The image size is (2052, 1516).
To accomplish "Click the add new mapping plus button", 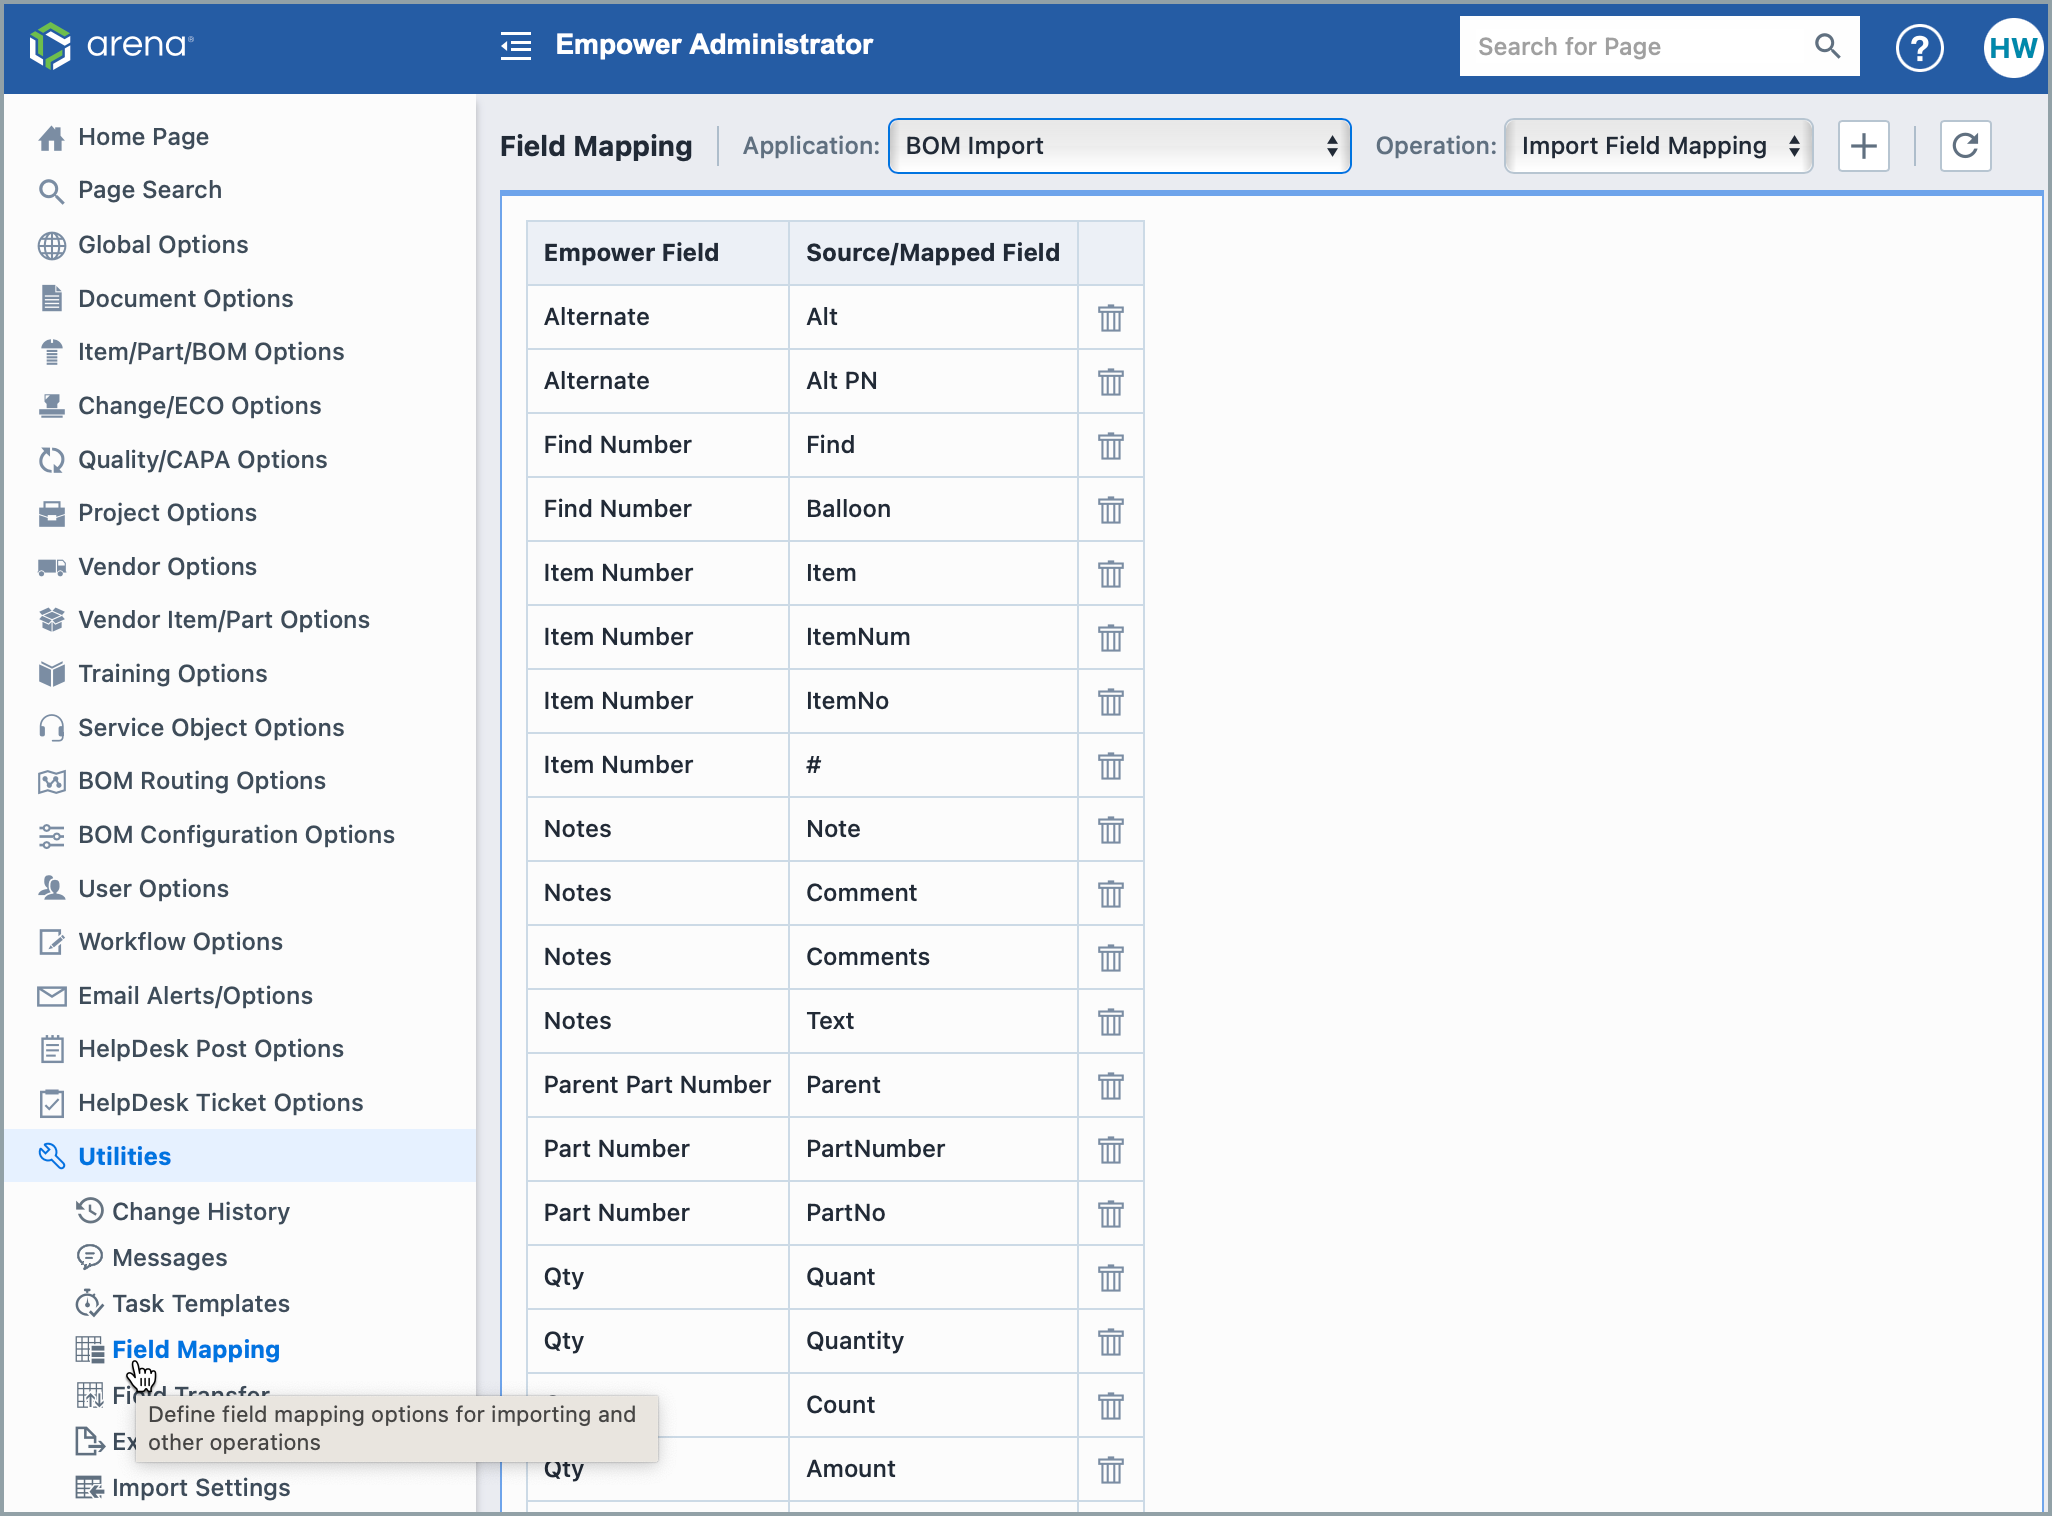I will (x=1863, y=146).
